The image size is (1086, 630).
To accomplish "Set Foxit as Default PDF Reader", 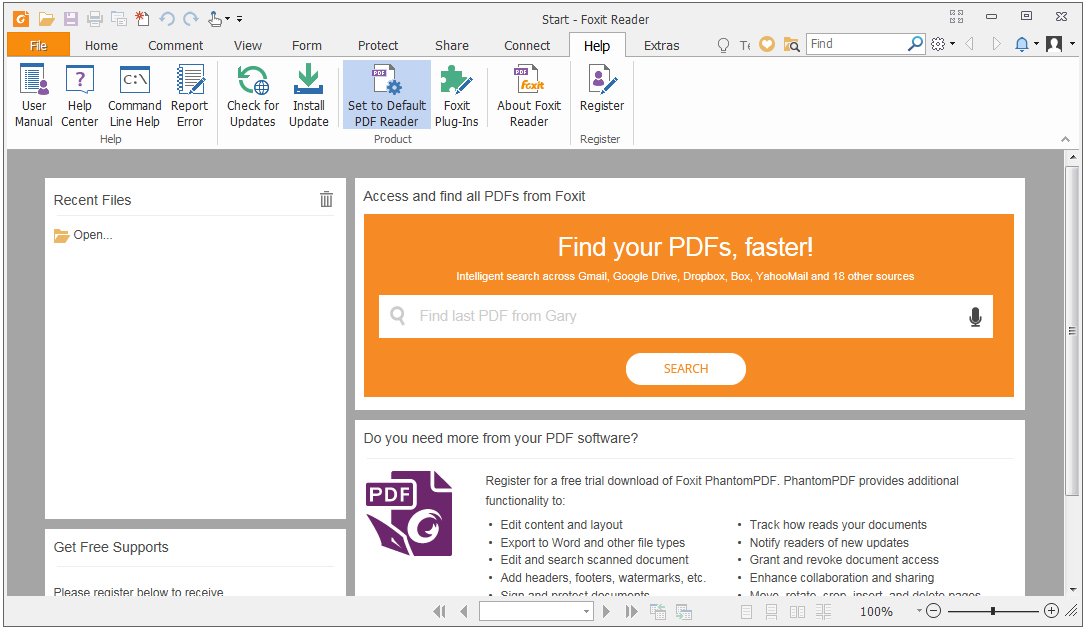I will tap(386, 96).
